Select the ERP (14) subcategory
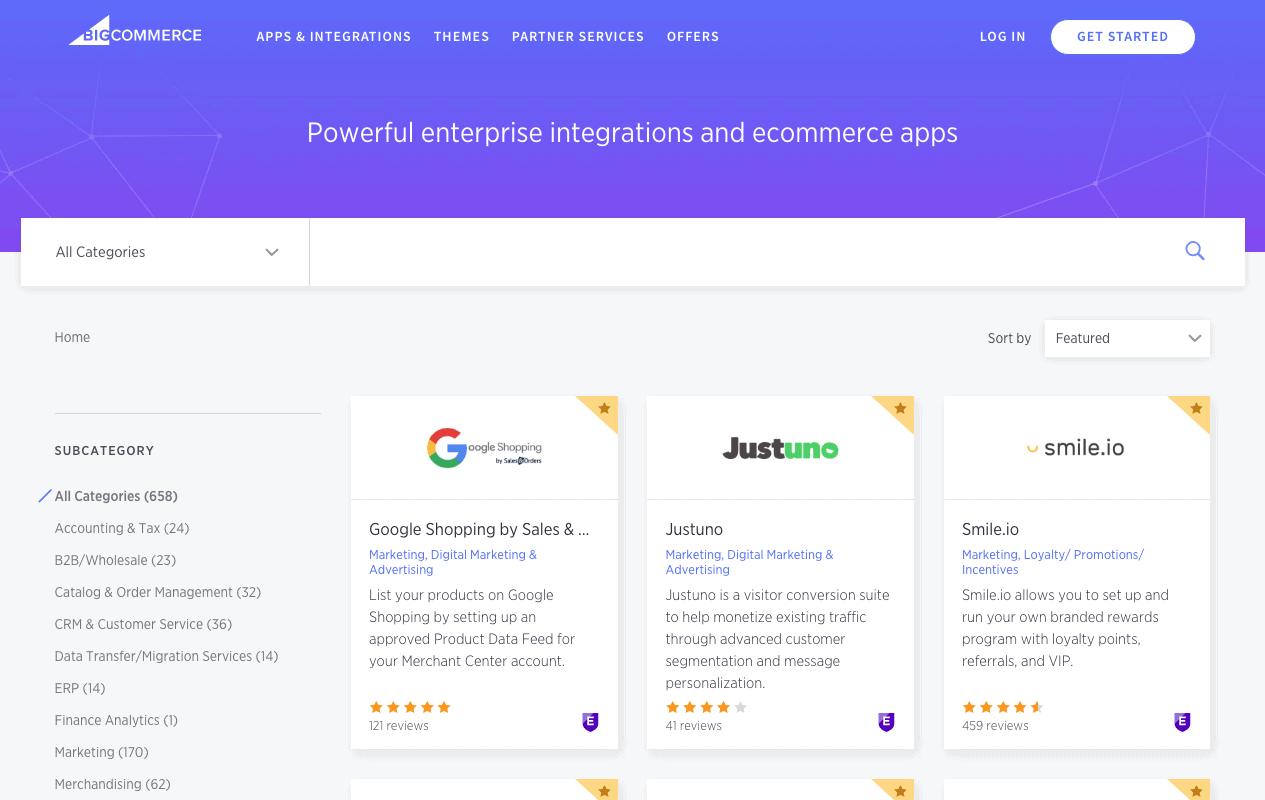1265x800 pixels. point(80,688)
